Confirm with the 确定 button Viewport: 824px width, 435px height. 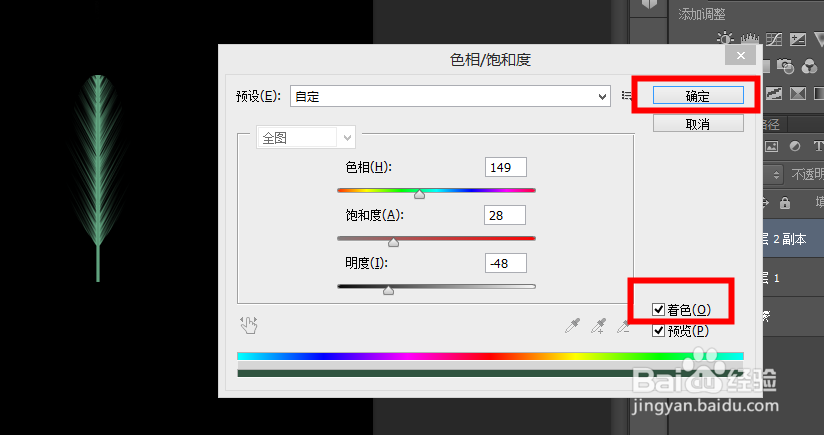click(x=698, y=96)
